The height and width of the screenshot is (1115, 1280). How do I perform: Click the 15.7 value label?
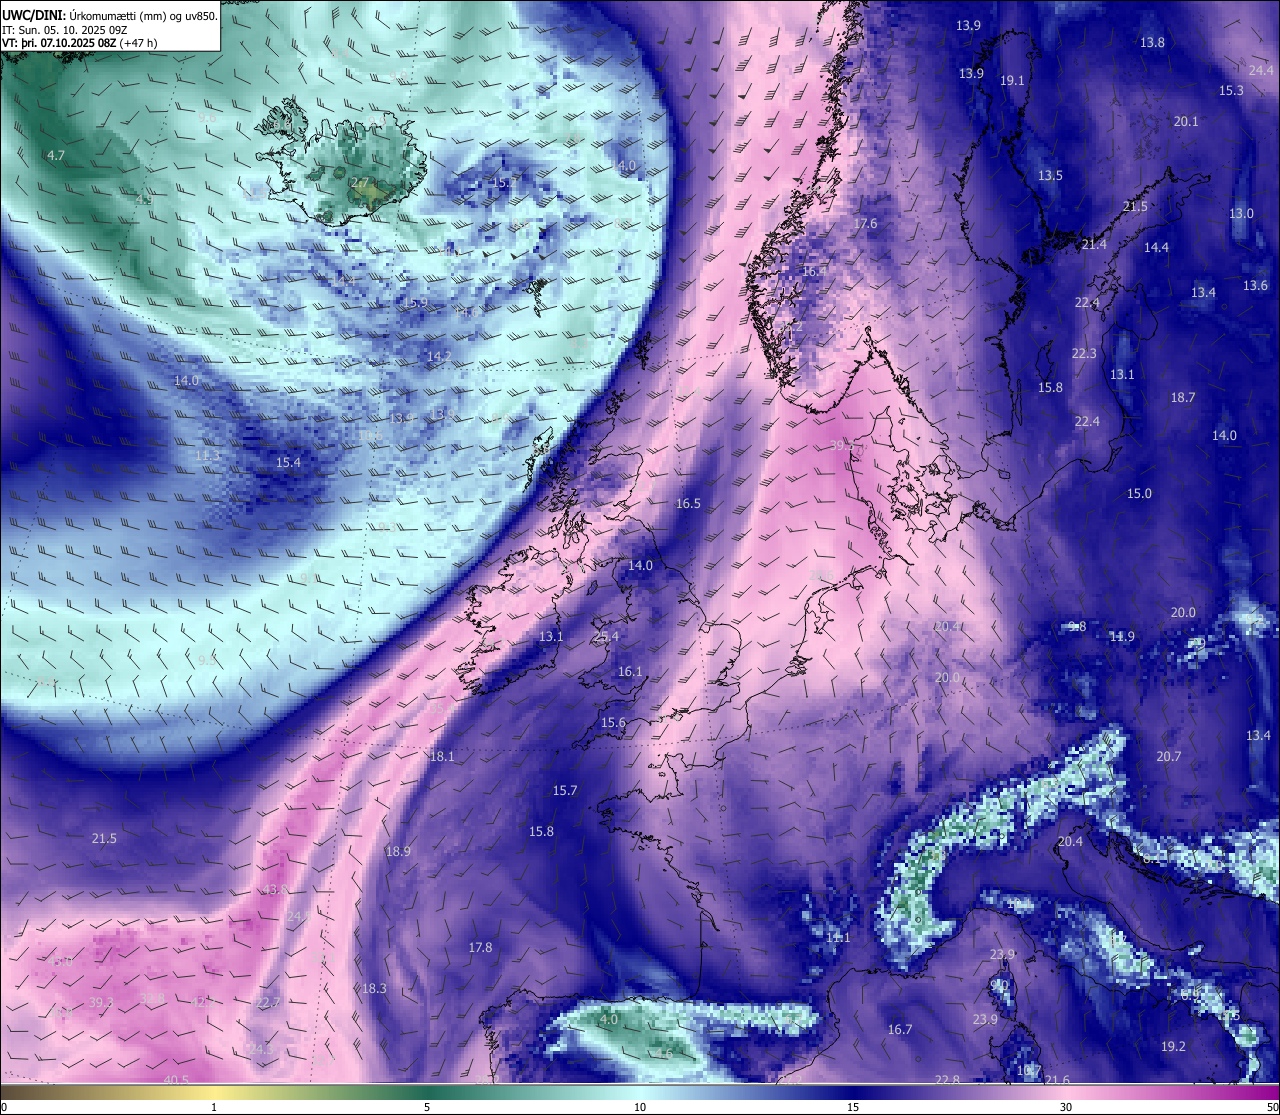565,791
